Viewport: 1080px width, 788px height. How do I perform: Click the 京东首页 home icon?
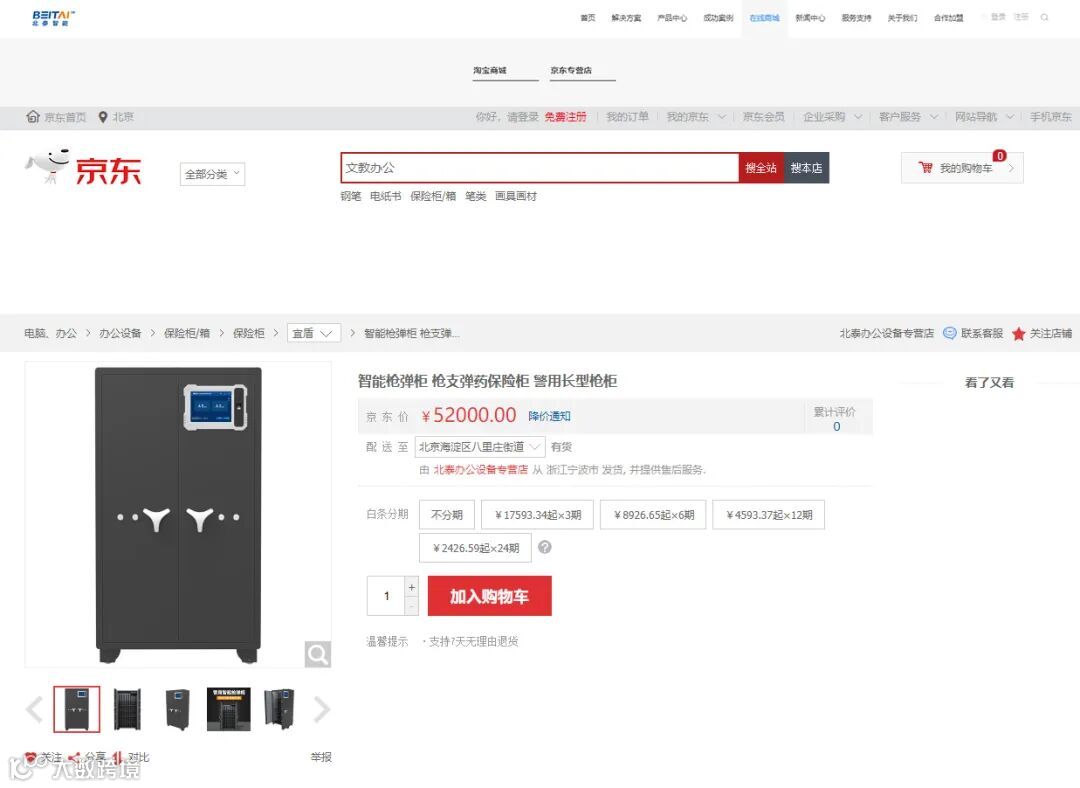pos(32,116)
